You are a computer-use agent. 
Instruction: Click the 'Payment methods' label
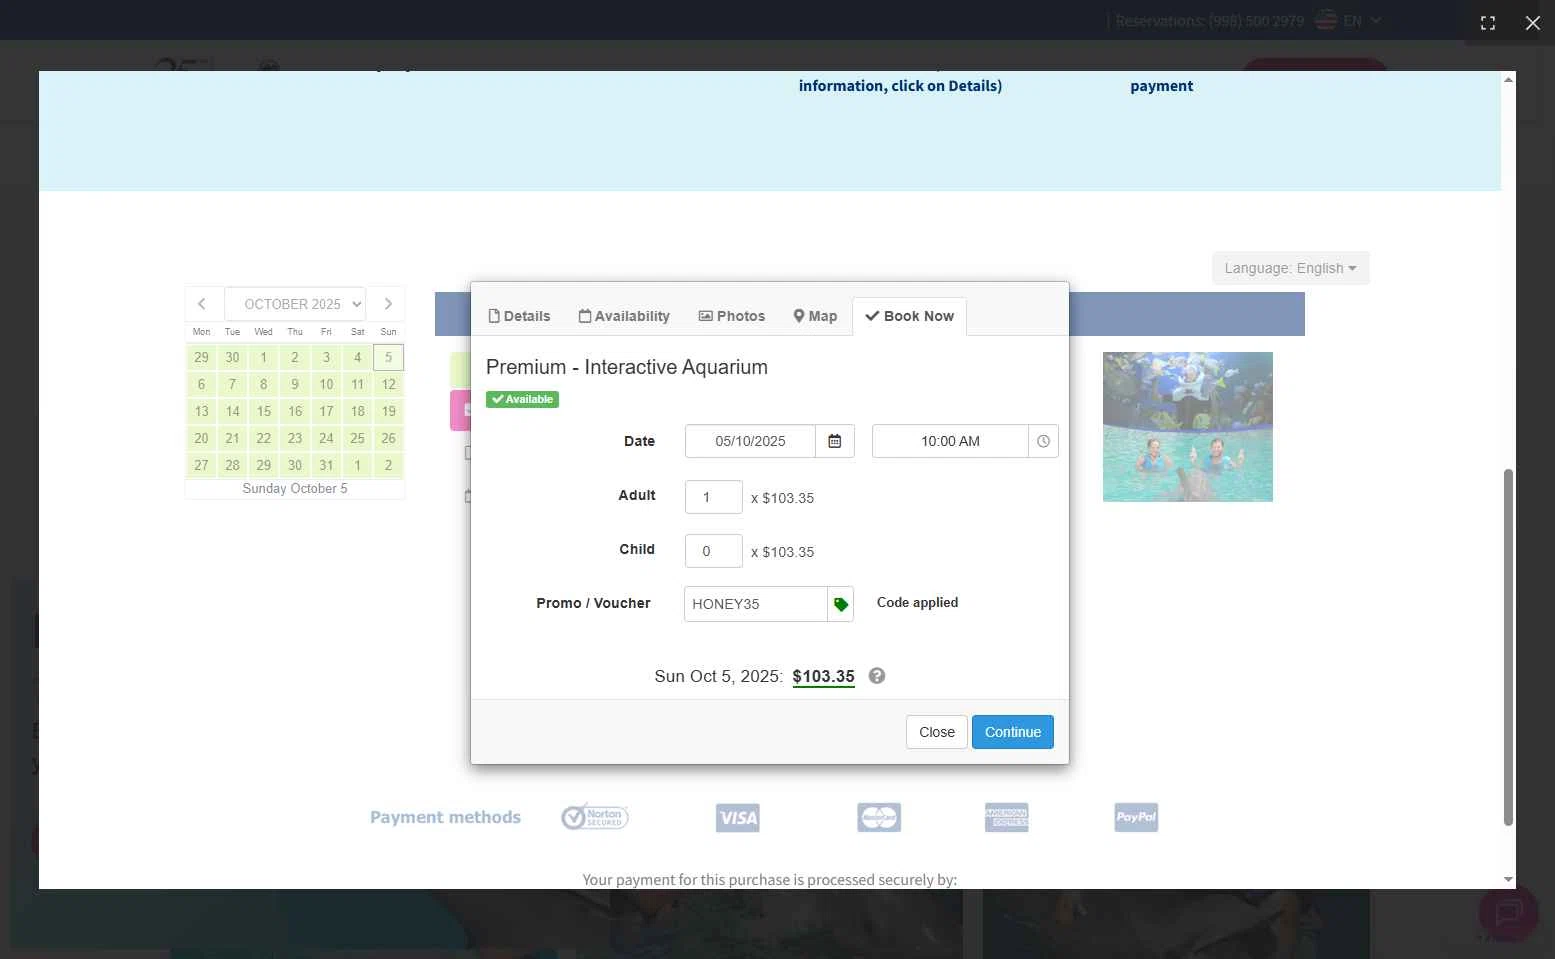[x=446, y=818]
